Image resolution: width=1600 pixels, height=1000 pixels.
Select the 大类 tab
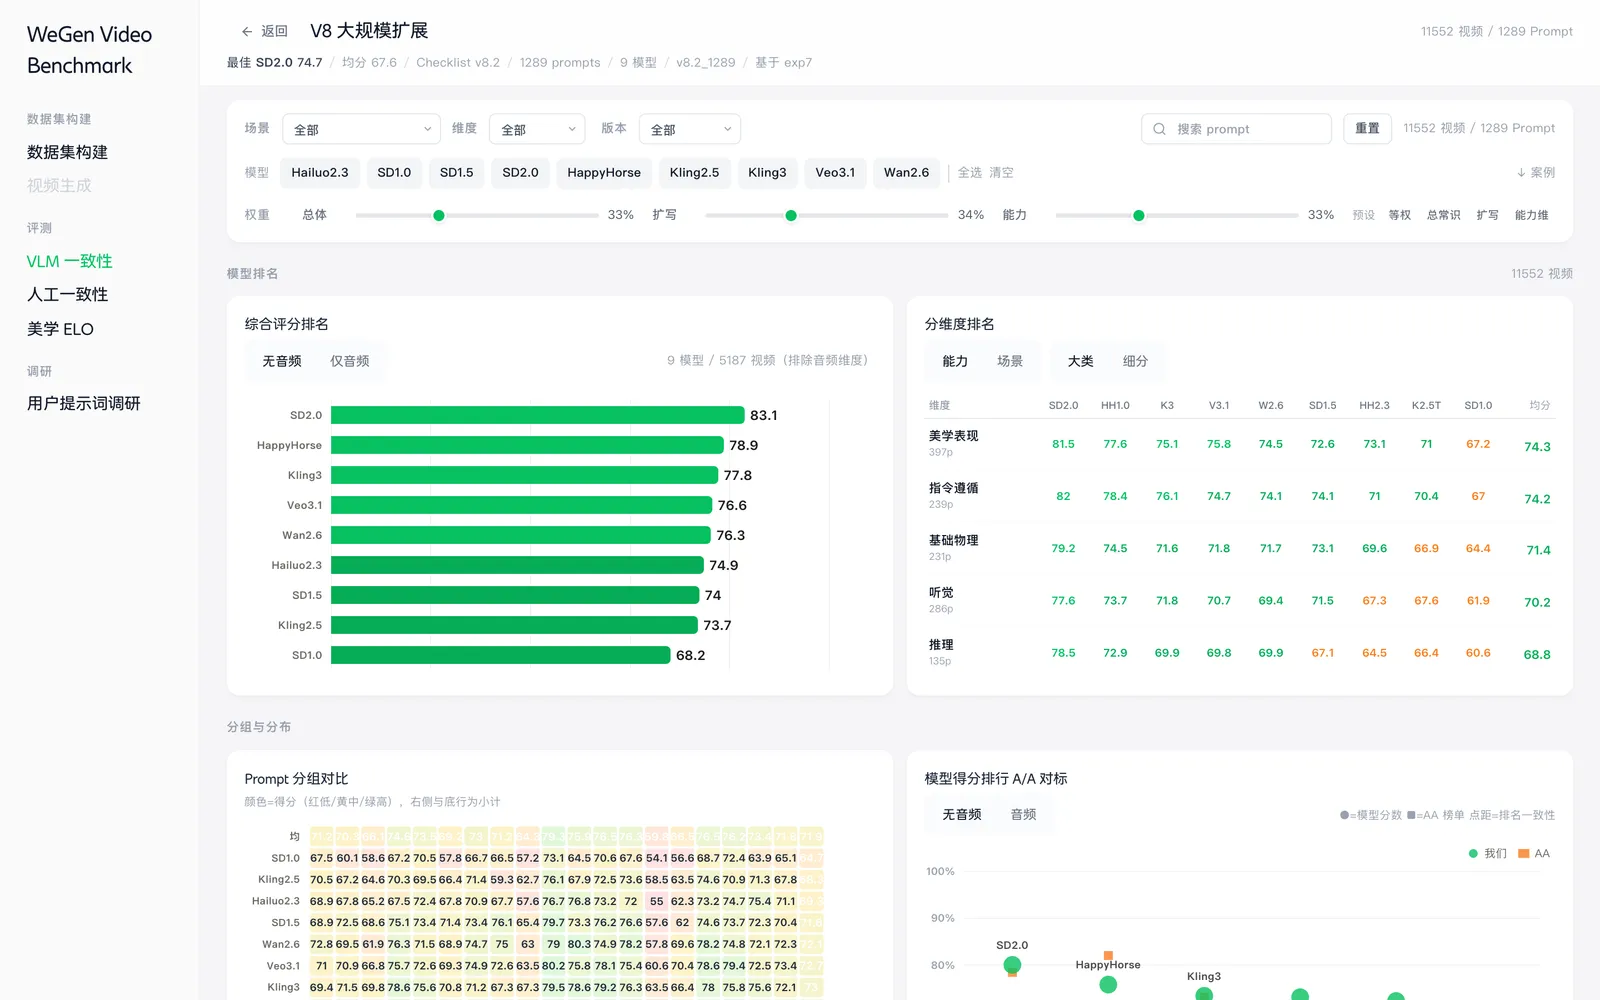pos(1080,361)
